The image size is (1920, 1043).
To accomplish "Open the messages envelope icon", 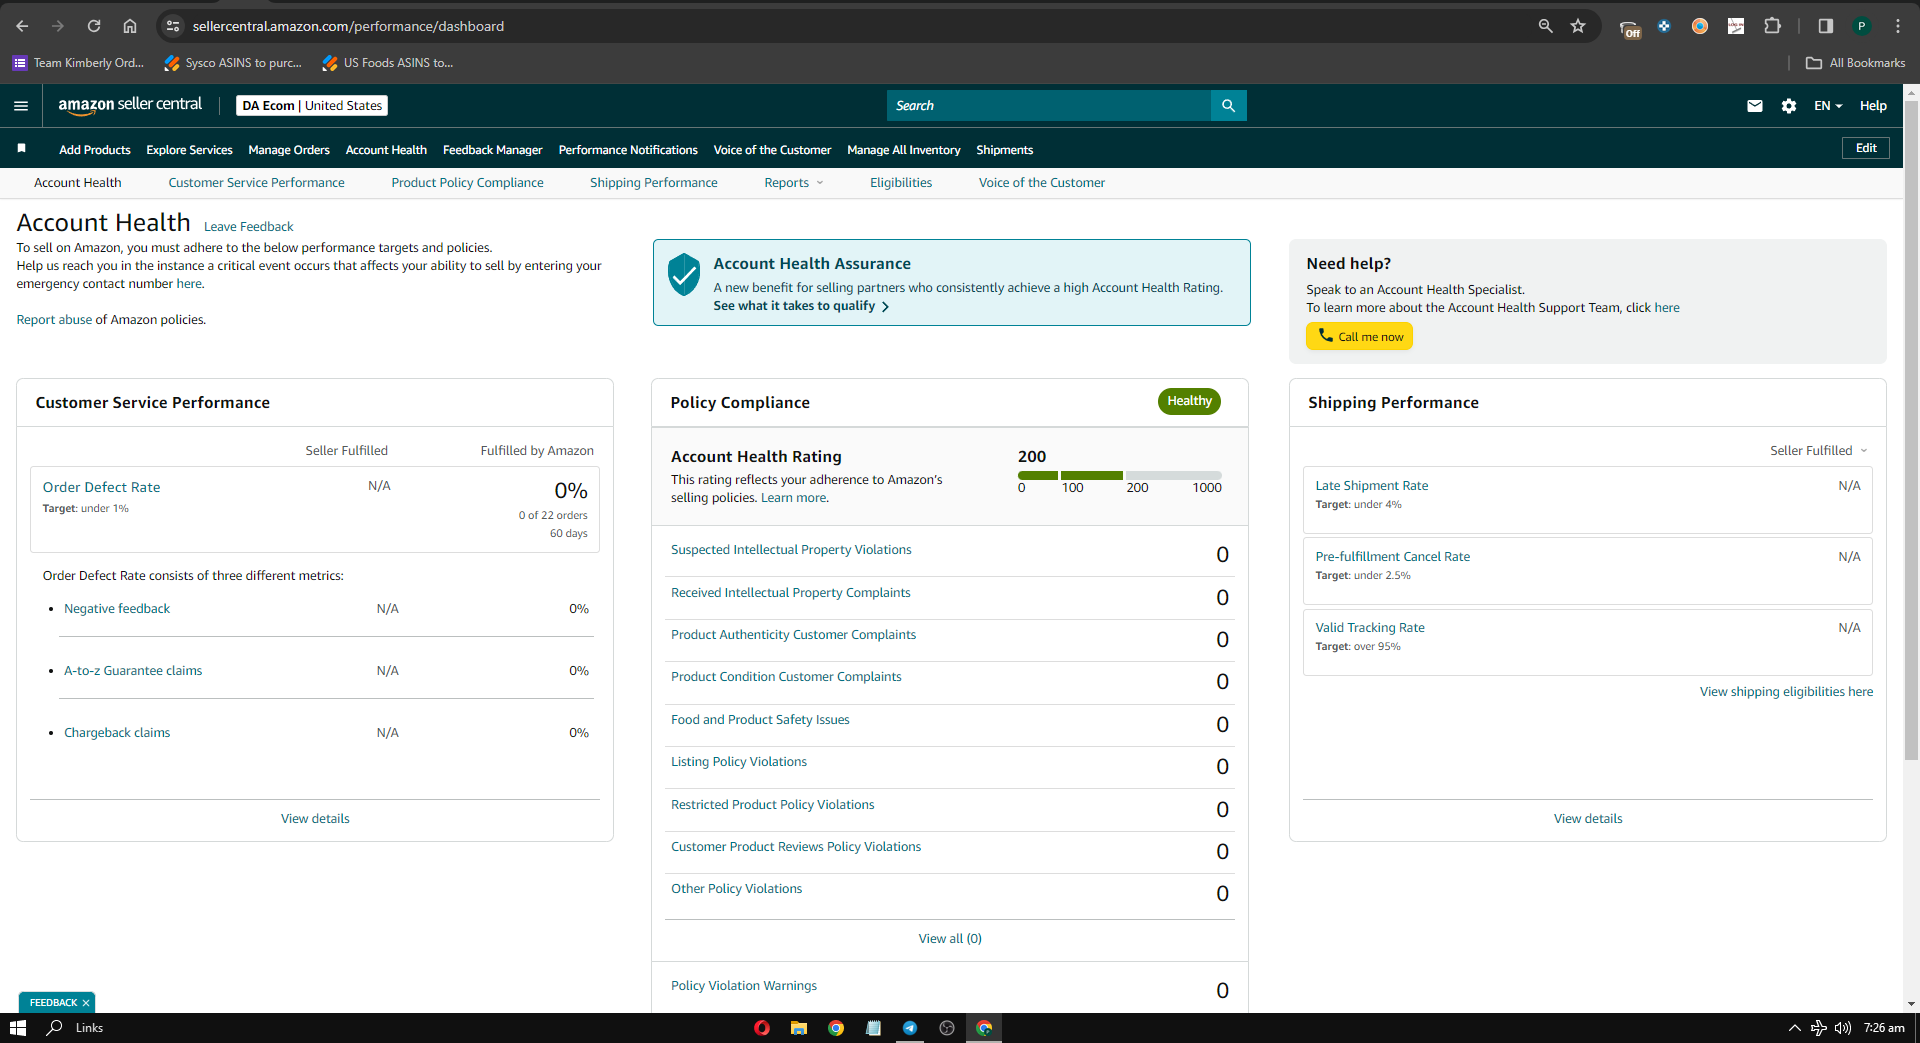I will tap(1755, 106).
